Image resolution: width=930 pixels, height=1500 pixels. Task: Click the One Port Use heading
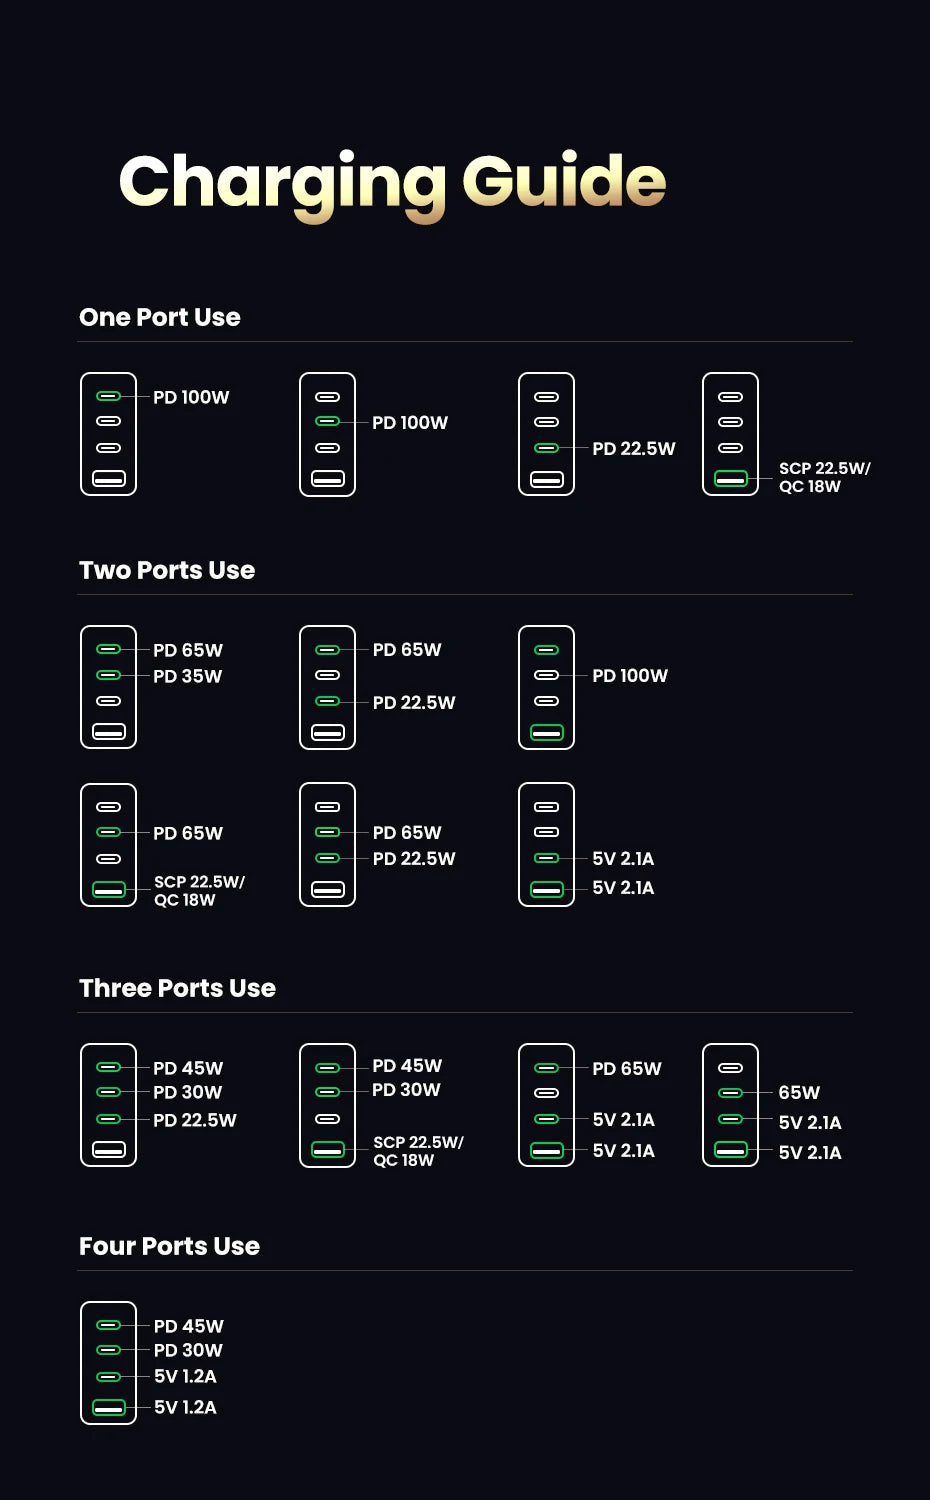[160, 317]
